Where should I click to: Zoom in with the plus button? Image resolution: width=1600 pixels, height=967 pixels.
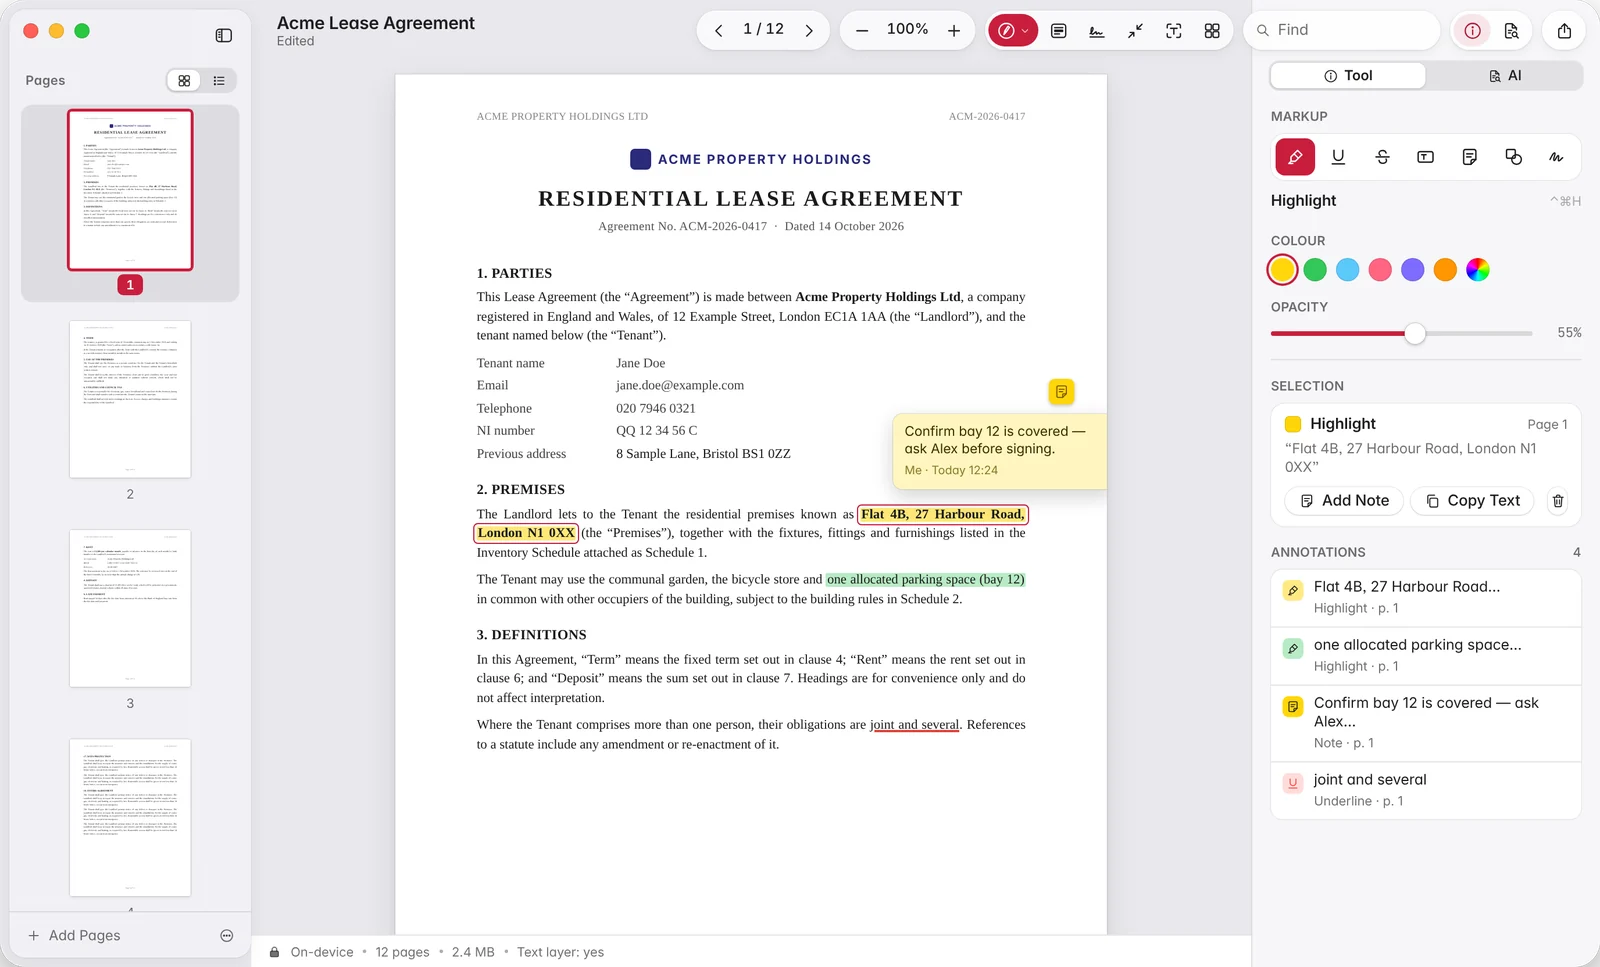954,30
